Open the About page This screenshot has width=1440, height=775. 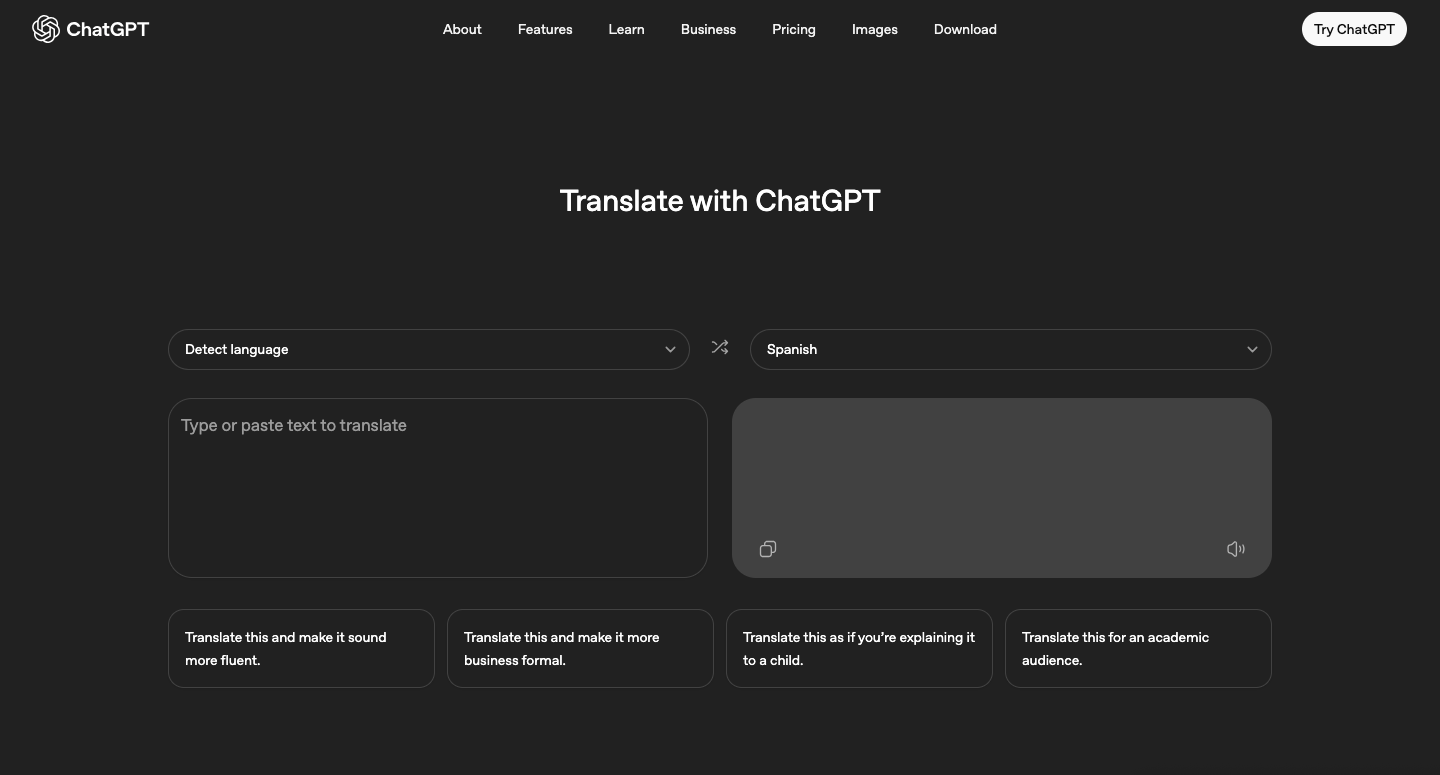click(x=462, y=29)
